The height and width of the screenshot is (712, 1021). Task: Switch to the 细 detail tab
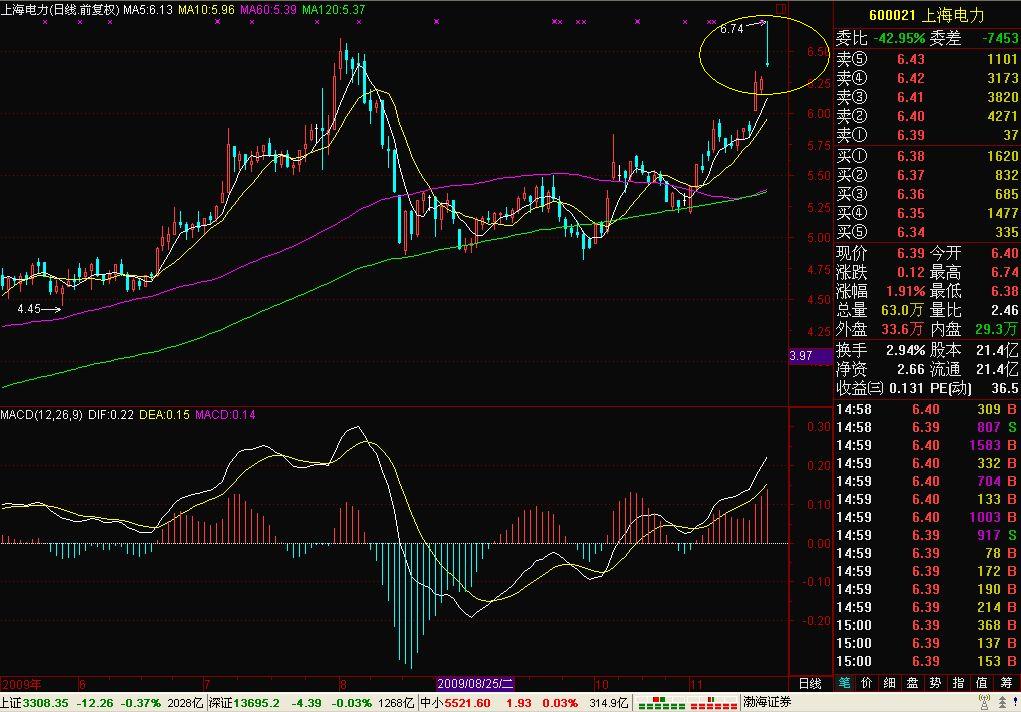(x=889, y=683)
